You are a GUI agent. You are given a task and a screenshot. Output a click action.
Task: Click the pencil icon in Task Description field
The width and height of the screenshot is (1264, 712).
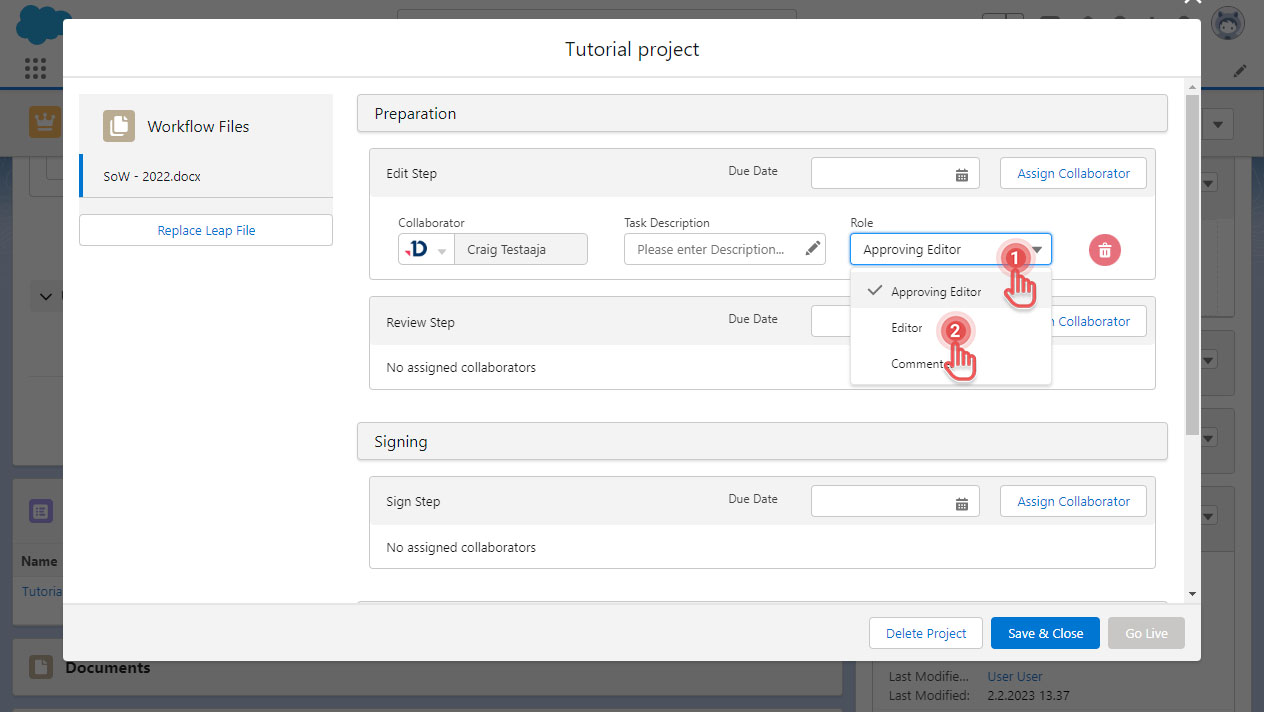tap(813, 248)
